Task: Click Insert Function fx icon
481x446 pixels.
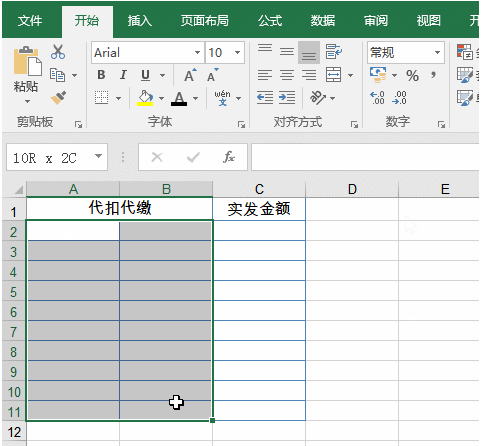Action: [x=229, y=157]
